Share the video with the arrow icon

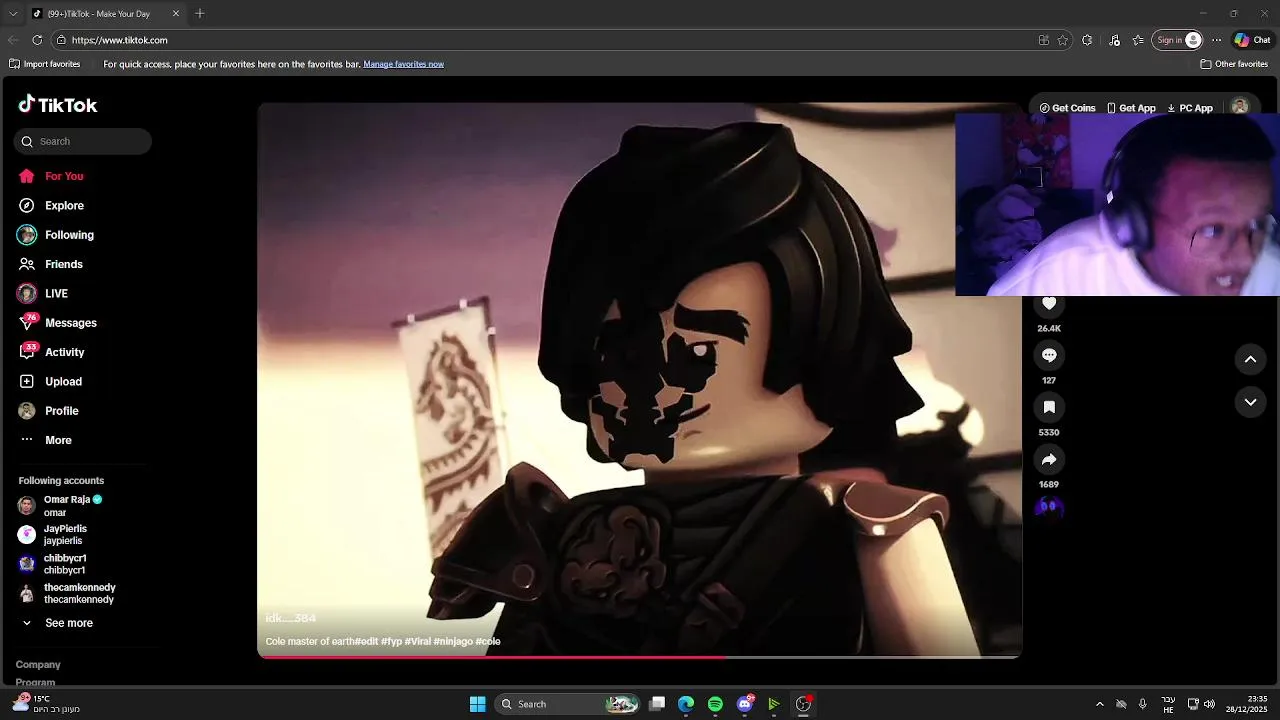tap(1049, 459)
